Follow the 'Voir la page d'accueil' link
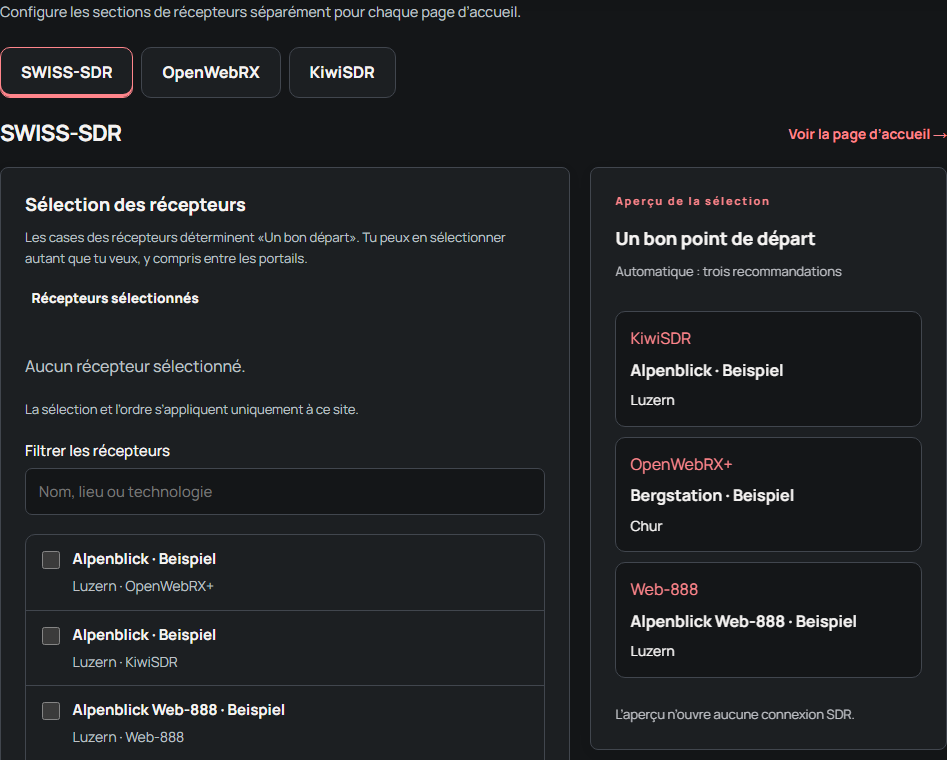The height and width of the screenshot is (760, 947). [867, 134]
